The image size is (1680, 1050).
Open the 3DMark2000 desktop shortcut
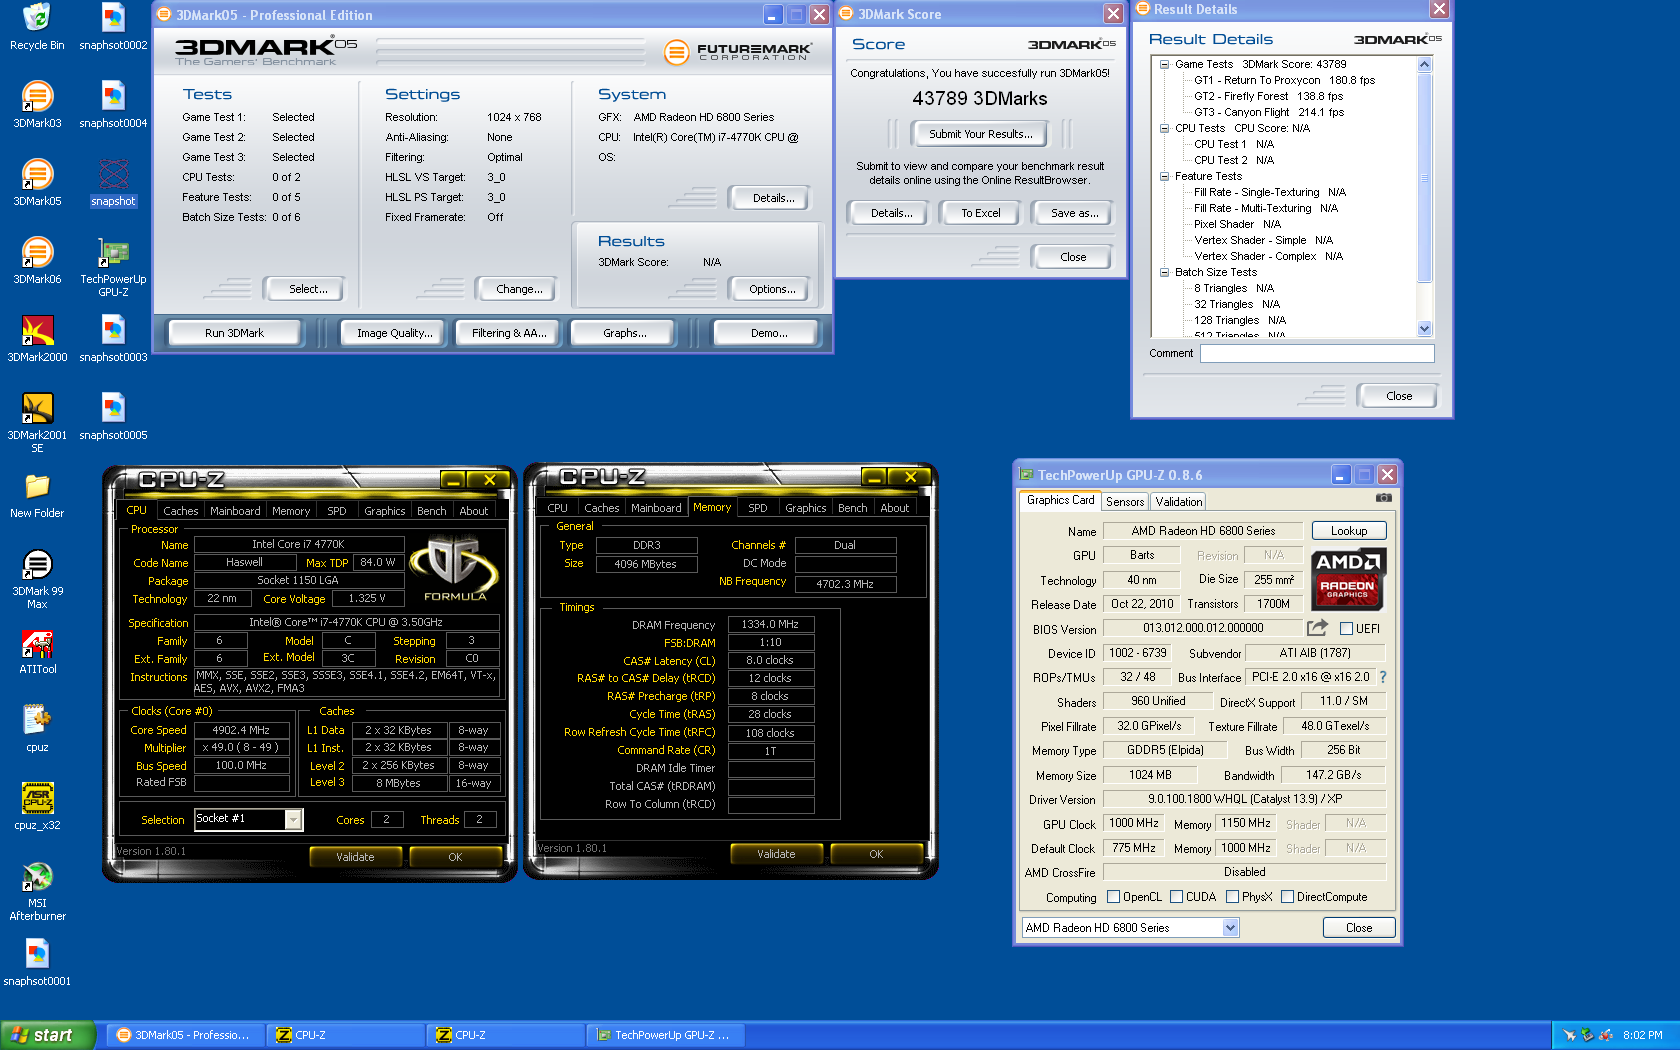pyautogui.click(x=37, y=339)
